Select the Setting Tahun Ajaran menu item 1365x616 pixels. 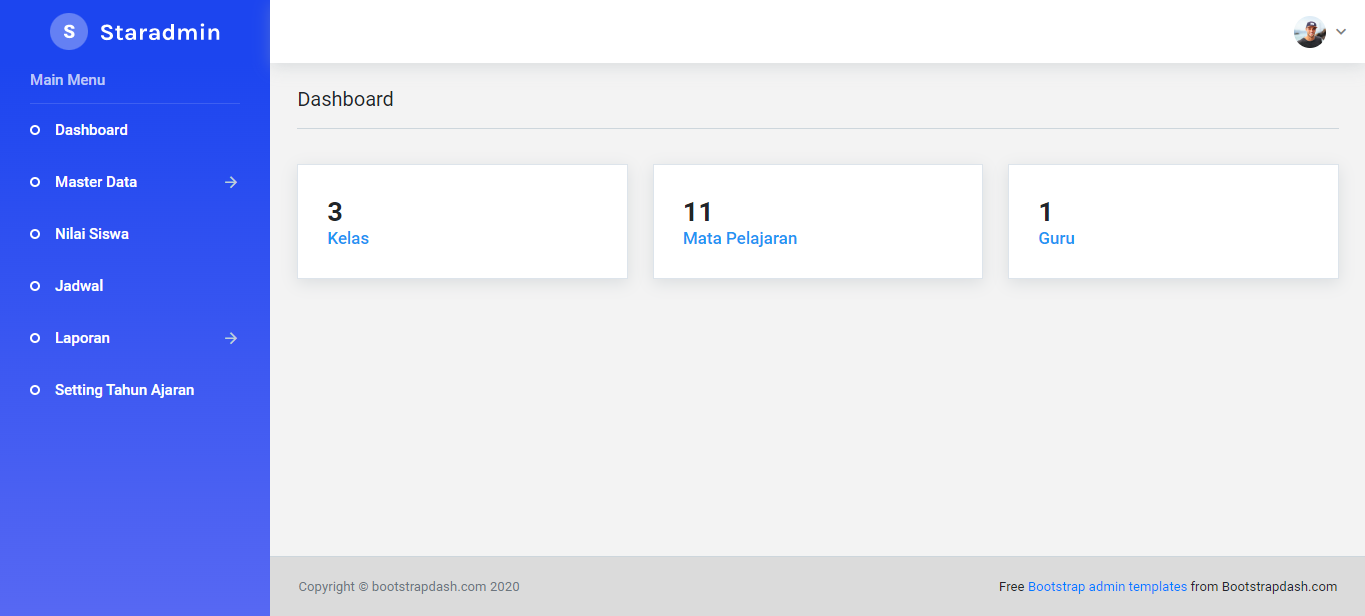[124, 390]
